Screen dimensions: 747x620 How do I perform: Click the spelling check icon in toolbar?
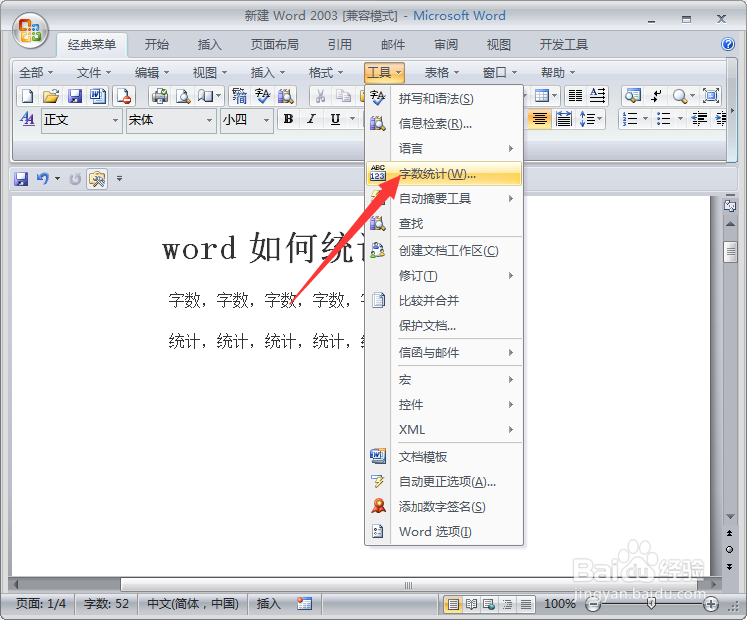[x=262, y=96]
